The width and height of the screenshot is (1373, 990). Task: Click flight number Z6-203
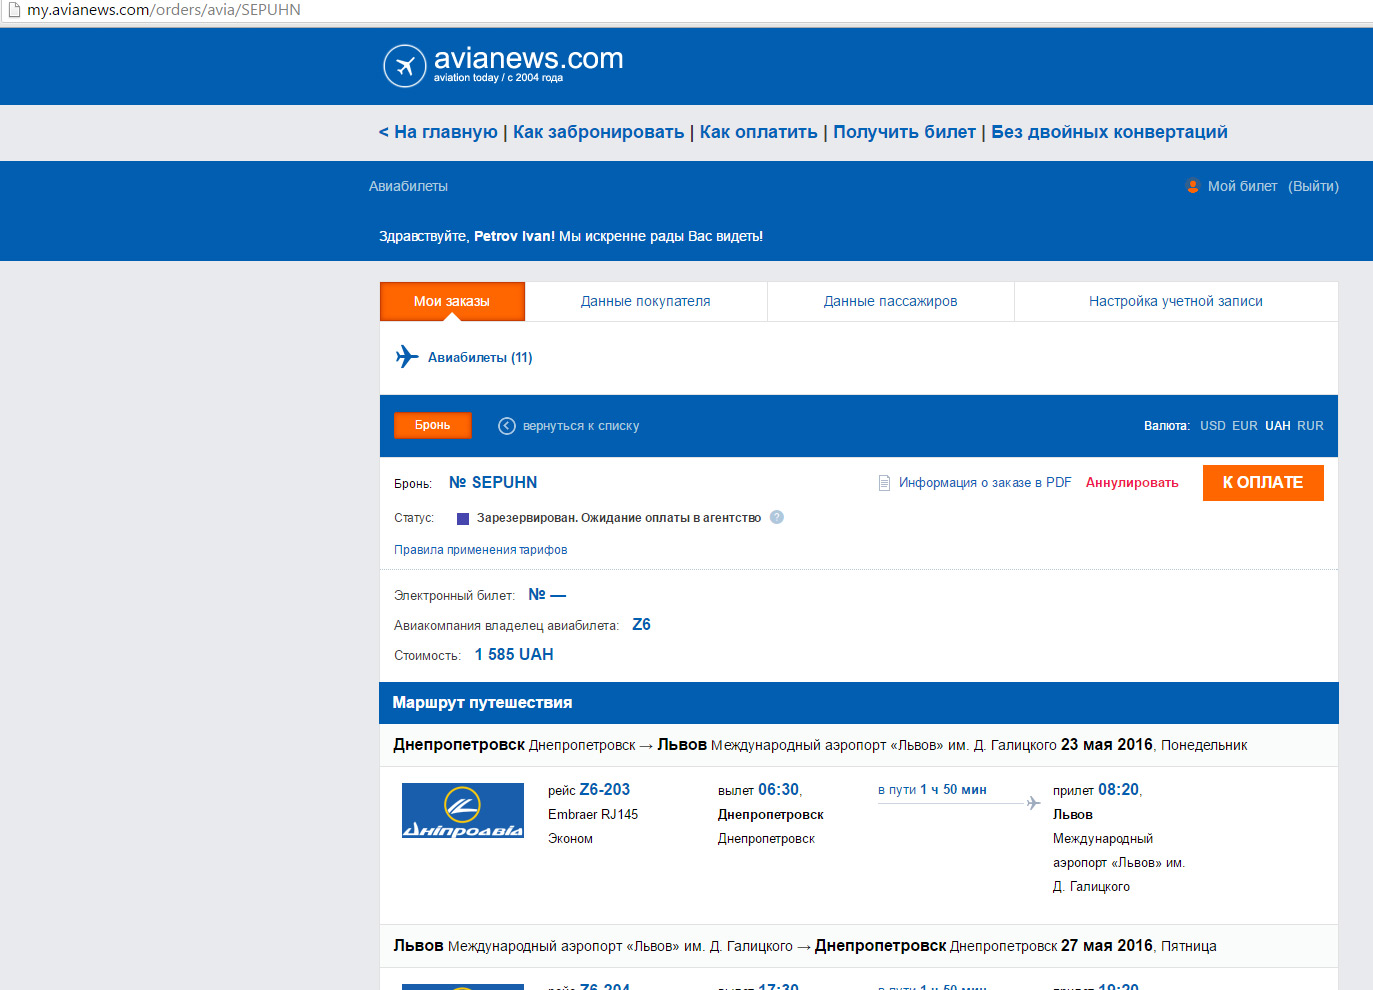tap(605, 790)
